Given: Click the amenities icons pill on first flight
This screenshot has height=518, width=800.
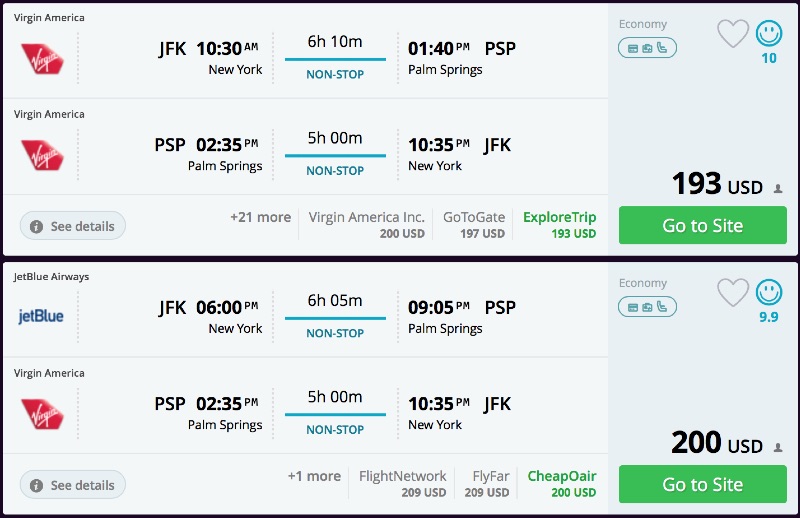Looking at the screenshot, I should tap(647, 47).
